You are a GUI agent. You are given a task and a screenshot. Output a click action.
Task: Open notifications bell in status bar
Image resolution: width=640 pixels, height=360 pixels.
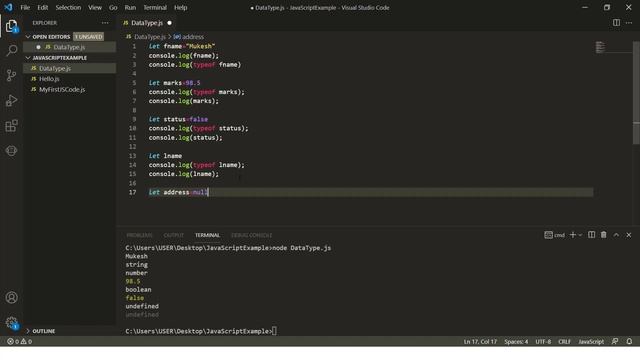(x=629, y=341)
